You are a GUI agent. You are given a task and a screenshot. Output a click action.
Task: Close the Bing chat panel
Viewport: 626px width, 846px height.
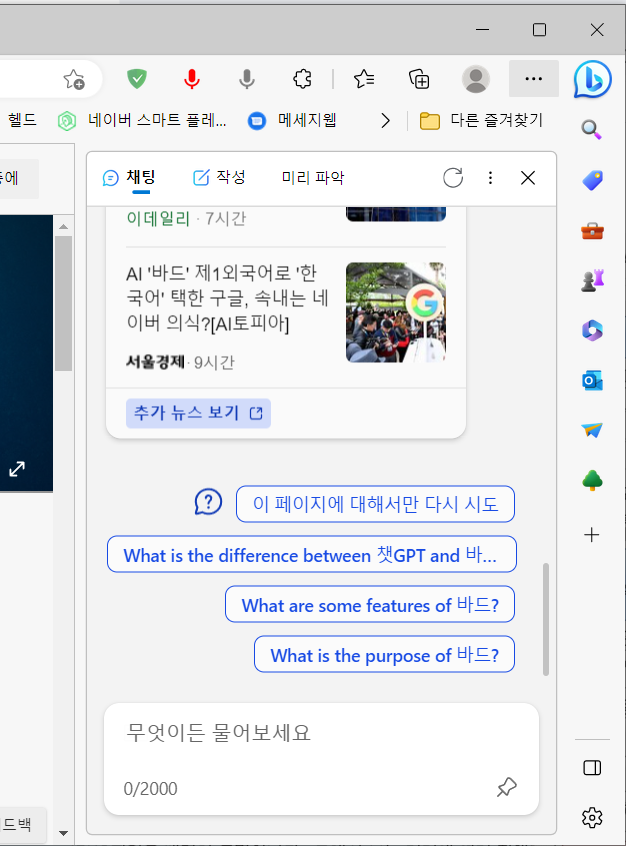point(528,178)
